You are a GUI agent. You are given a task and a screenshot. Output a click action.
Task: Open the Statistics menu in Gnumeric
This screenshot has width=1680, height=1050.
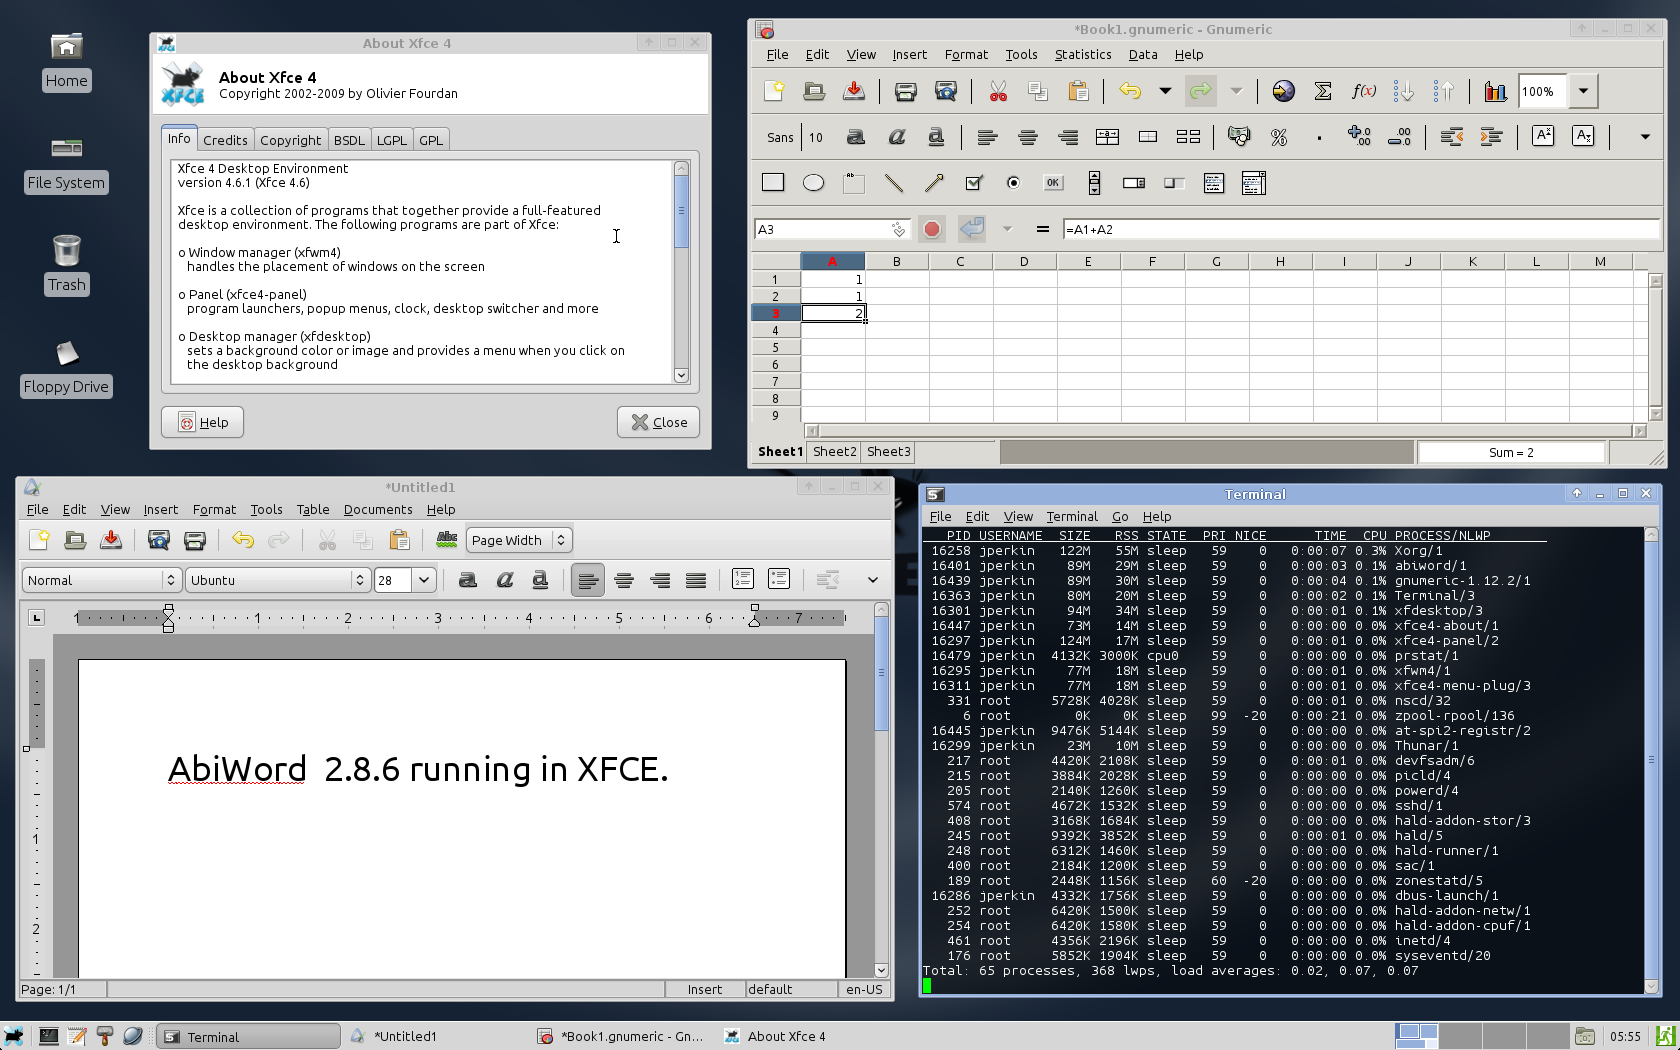coord(1082,55)
